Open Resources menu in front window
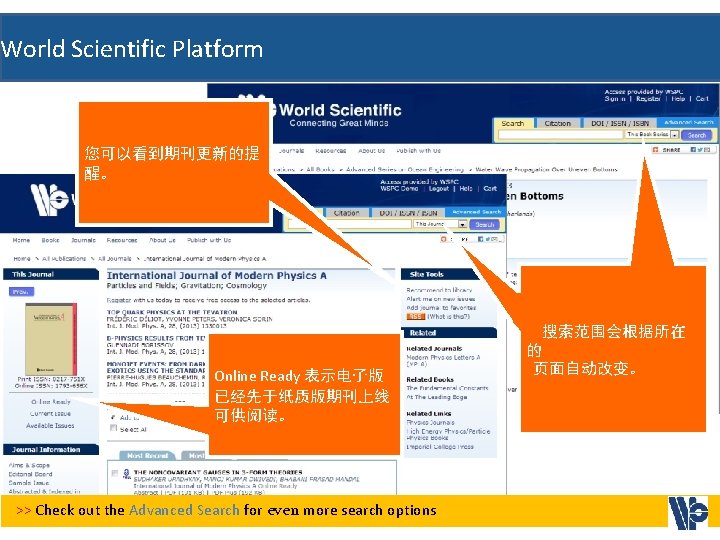Screen dimensions: 720x540 pyautogui.click(x=122, y=240)
